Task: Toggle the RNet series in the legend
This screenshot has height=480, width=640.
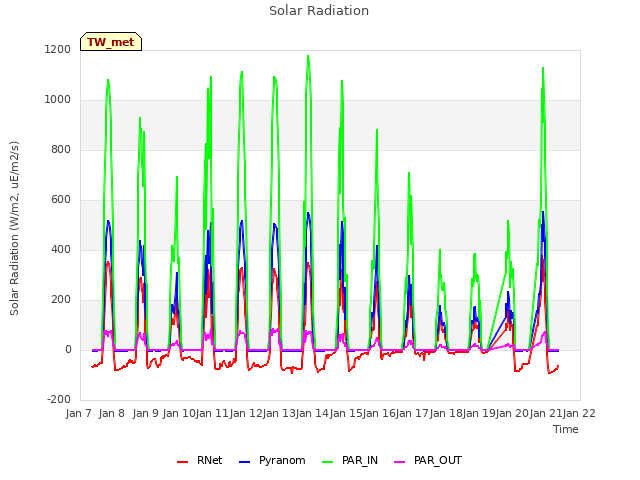Action: tap(200, 460)
